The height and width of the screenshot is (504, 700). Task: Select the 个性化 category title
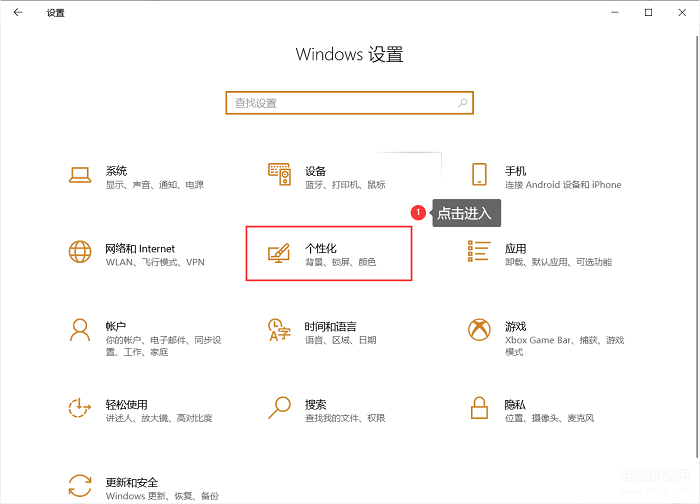click(321, 248)
